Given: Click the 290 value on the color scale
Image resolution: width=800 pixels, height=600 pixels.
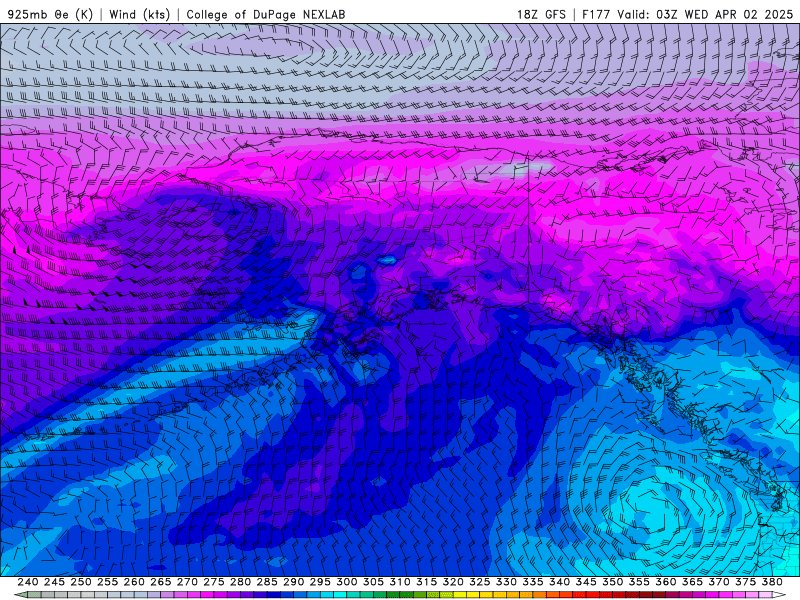Looking at the screenshot, I should [x=293, y=582].
